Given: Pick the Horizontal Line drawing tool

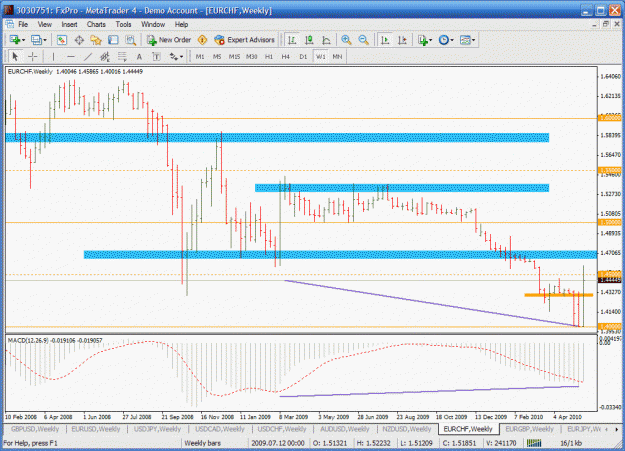Looking at the screenshot, I should click(71, 57).
